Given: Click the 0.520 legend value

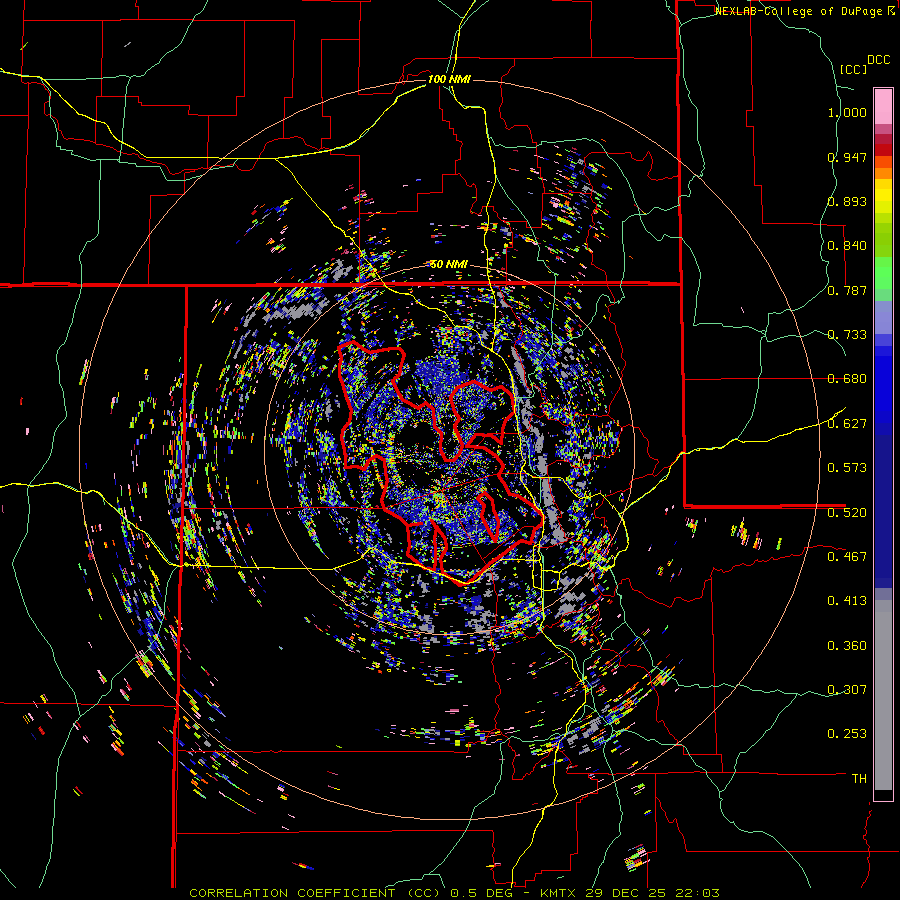Looking at the screenshot, I should (847, 512).
